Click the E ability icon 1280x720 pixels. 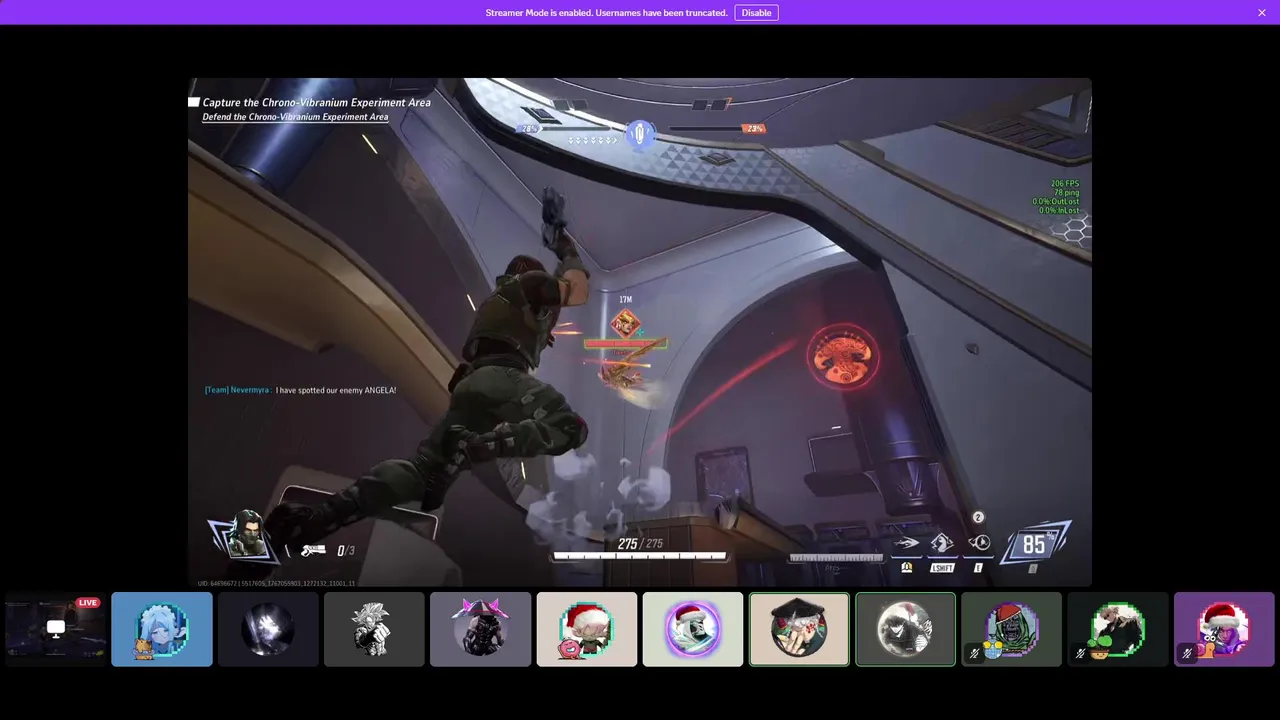[x=979, y=544]
